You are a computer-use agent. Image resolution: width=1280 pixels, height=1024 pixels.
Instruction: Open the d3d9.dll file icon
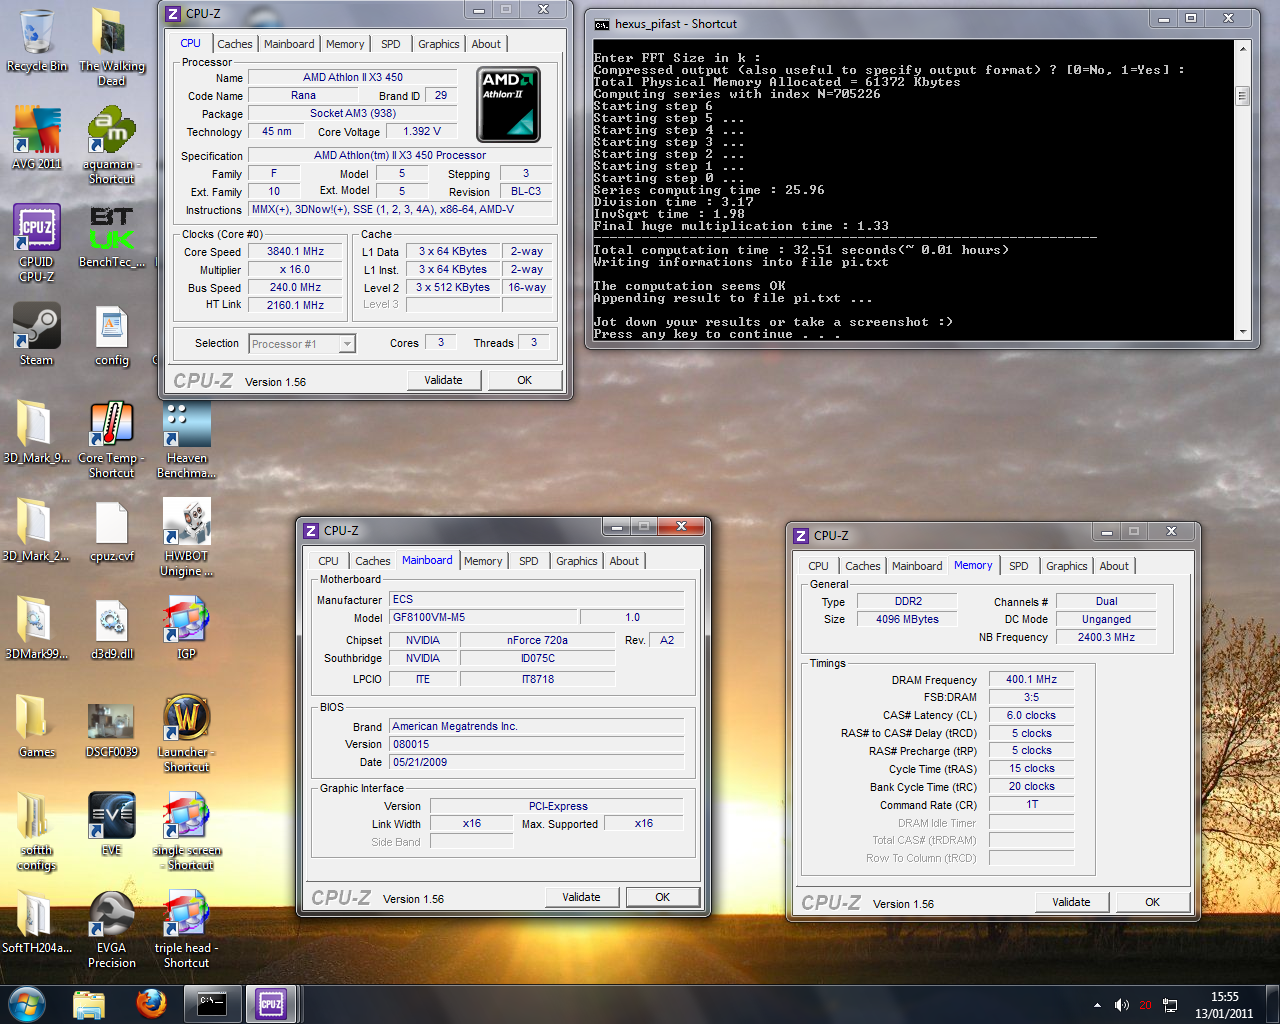tap(111, 628)
